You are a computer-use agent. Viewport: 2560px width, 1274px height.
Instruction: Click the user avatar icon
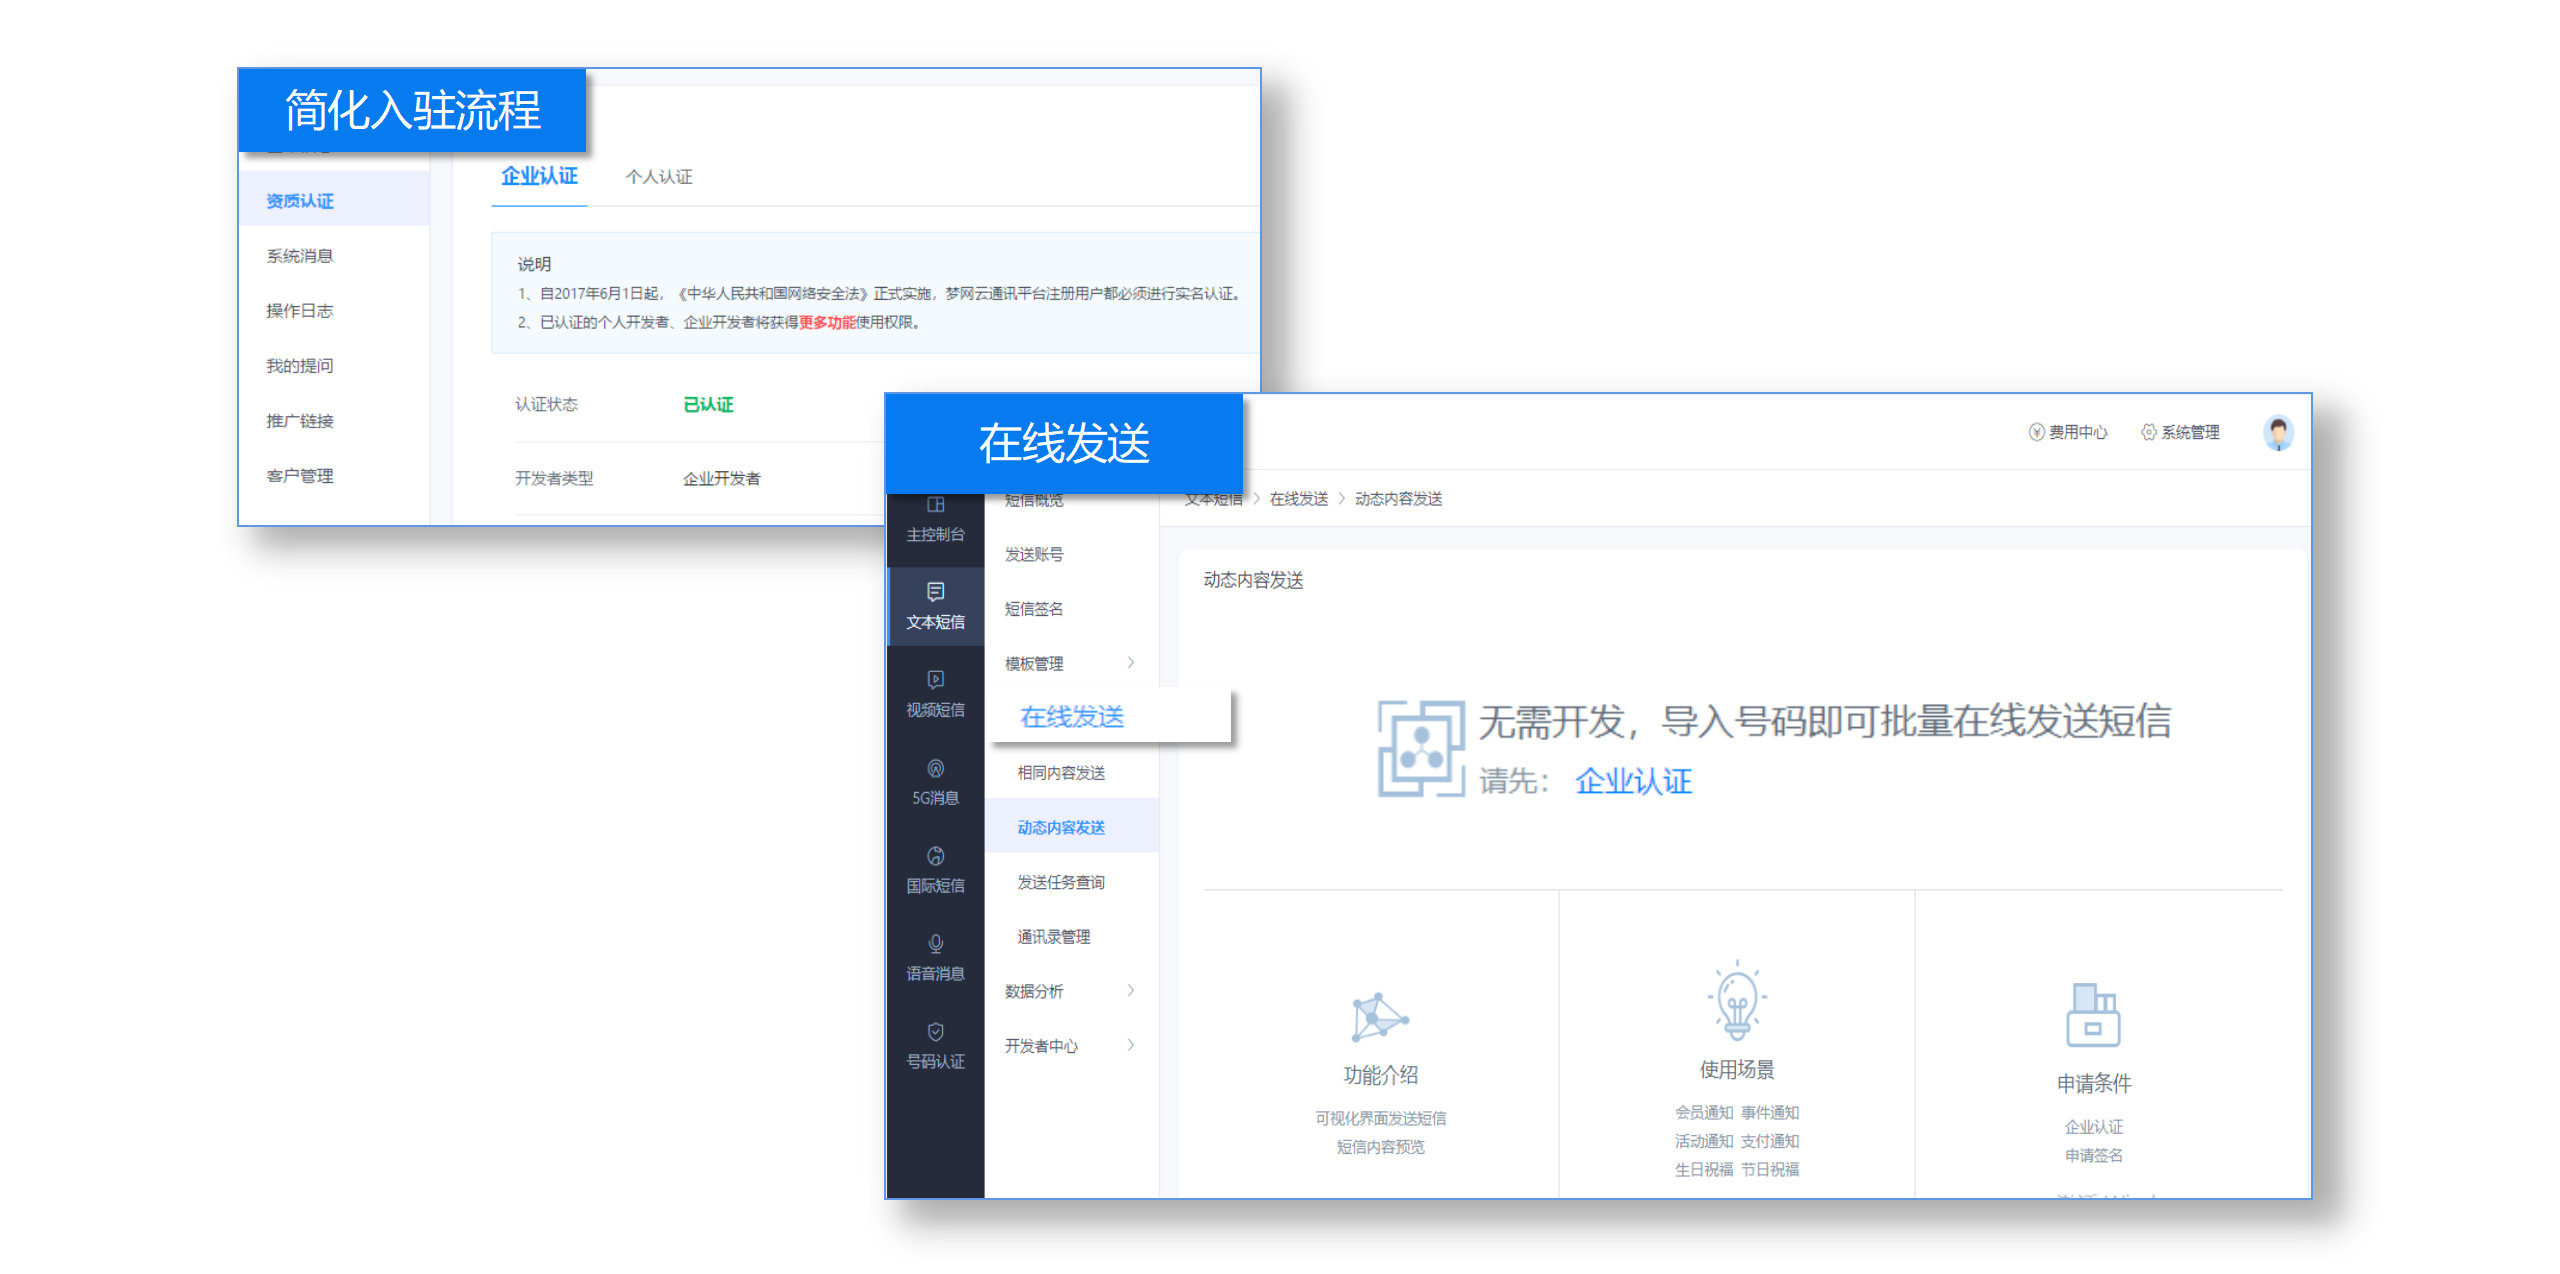2278,433
